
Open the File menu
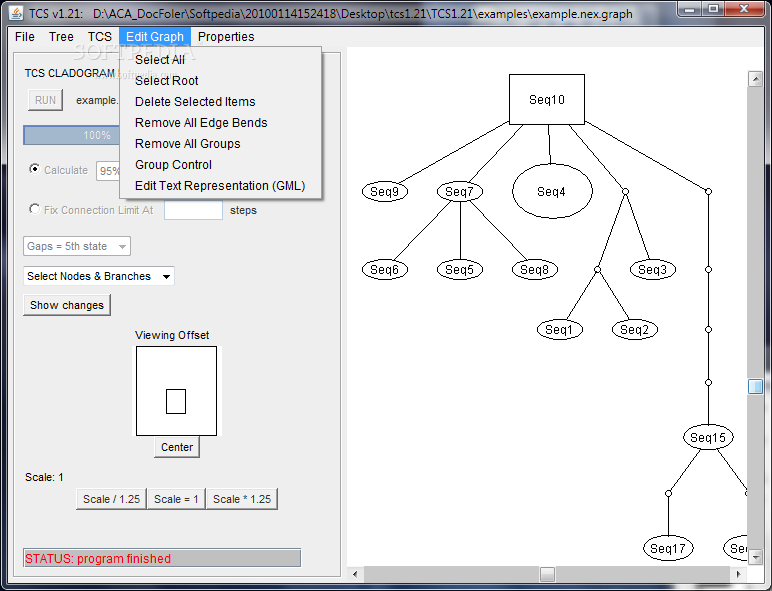click(25, 37)
